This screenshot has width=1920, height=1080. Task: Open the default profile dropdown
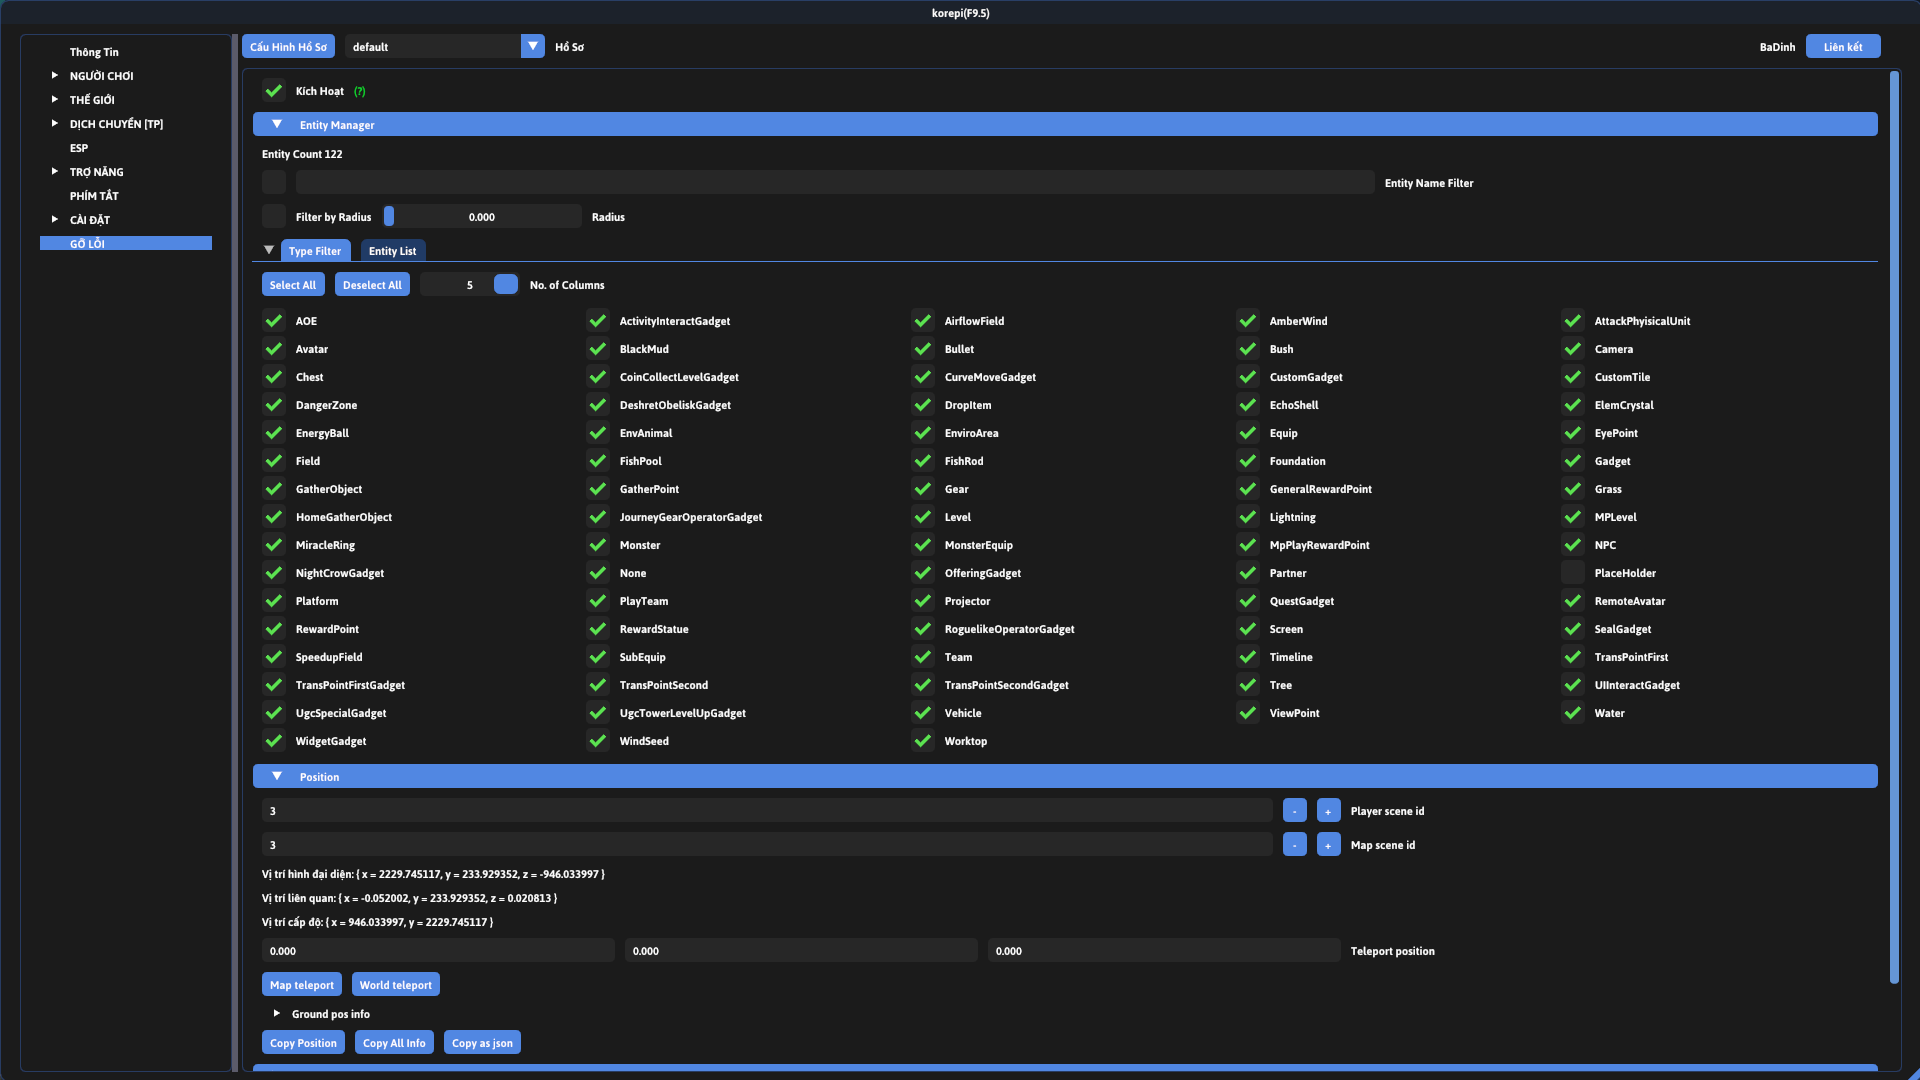pyautogui.click(x=533, y=46)
